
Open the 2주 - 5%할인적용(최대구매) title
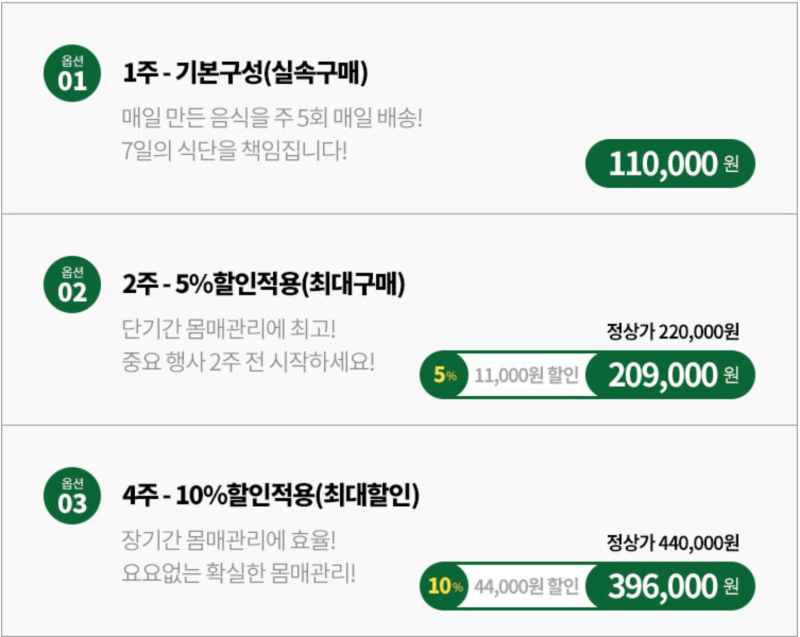tap(264, 284)
